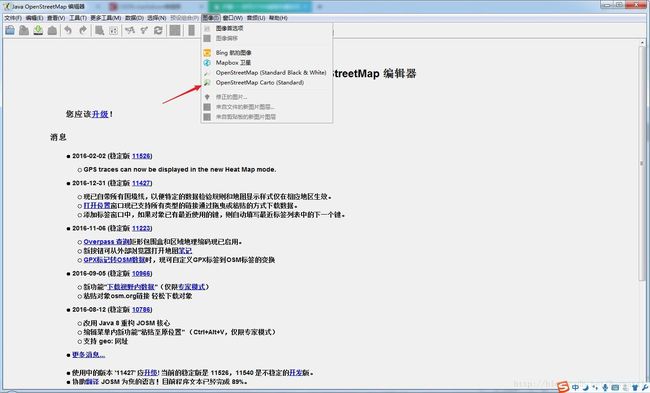Open the 文件(F) menu
Image resolution: width=650 pixels, height=393 pixels.
12,18
